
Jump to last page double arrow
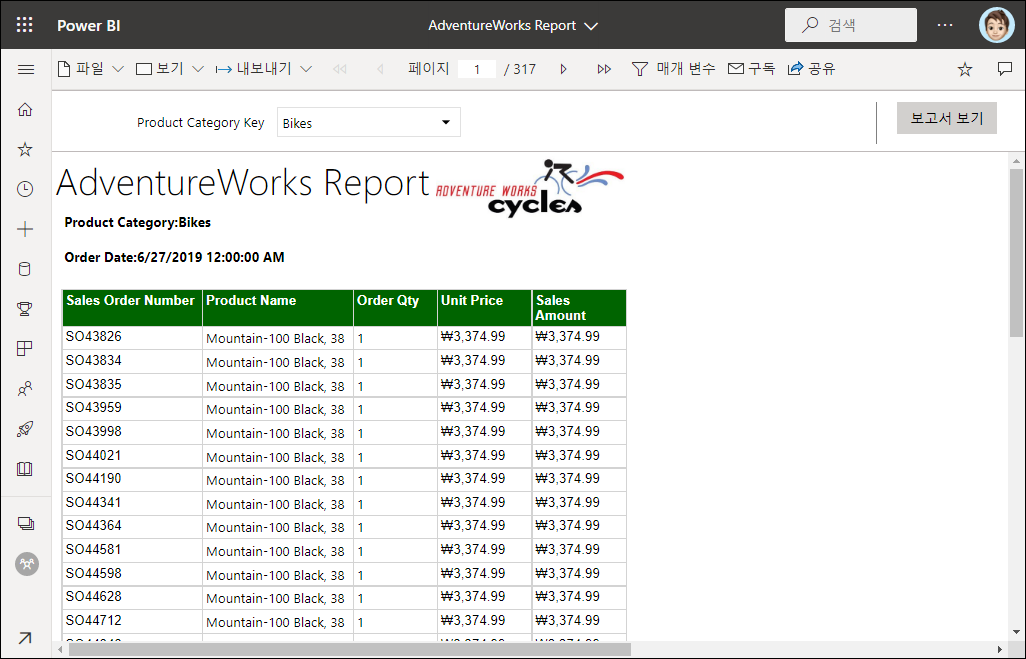[604, 69]
